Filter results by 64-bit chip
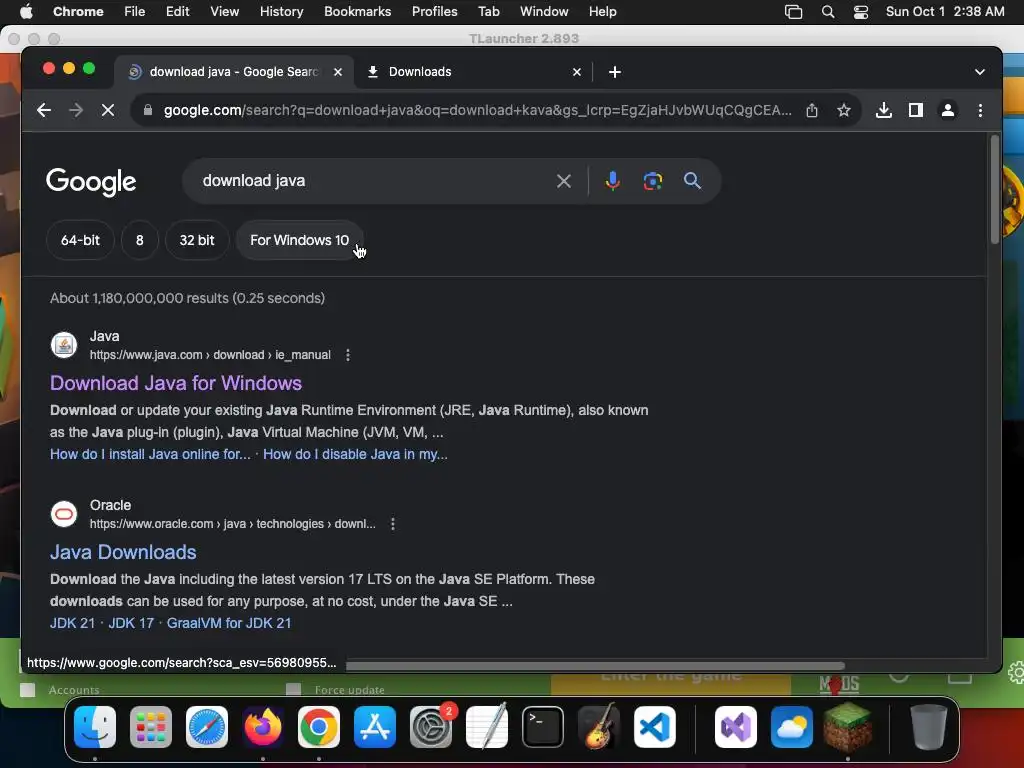 (80, 240)
